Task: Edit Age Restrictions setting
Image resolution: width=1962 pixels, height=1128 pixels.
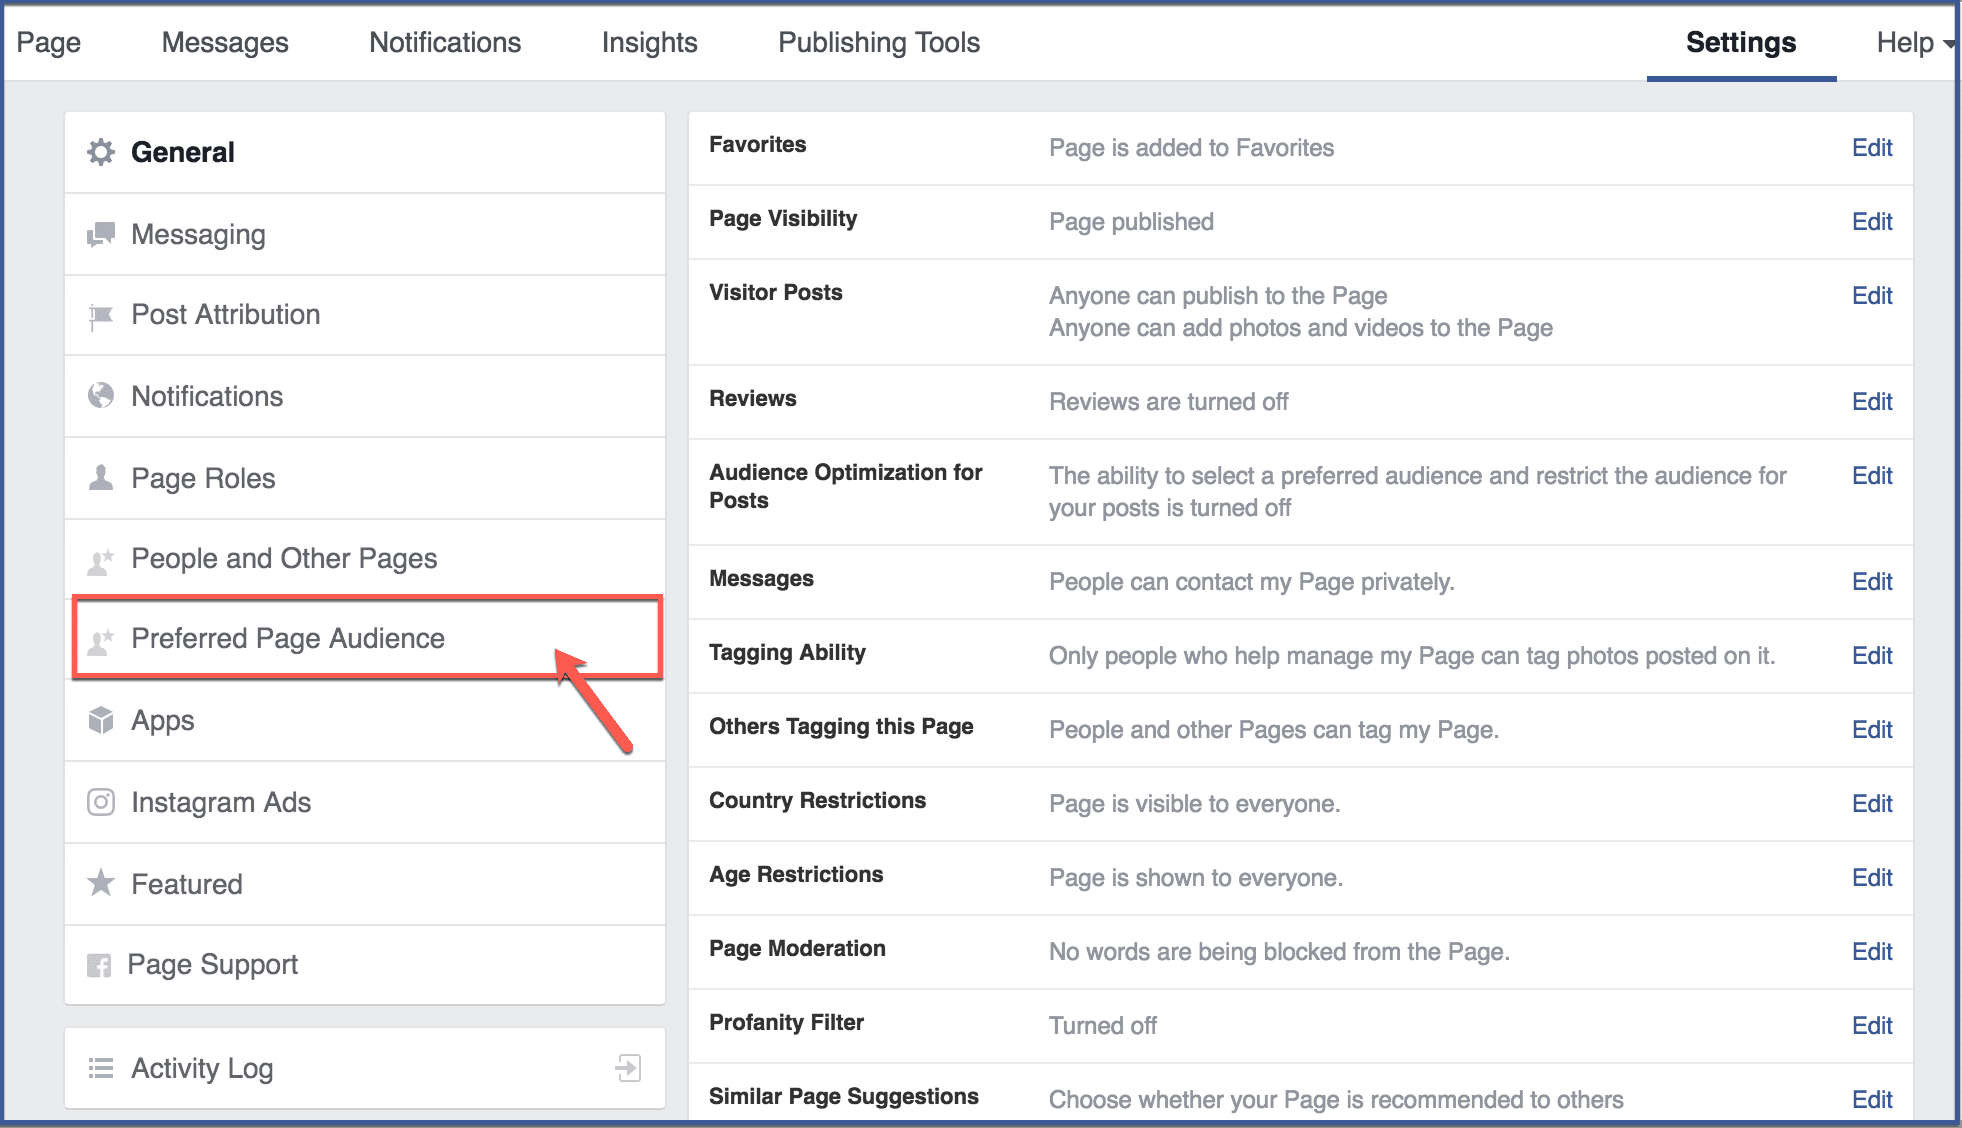Action: 1872,878
